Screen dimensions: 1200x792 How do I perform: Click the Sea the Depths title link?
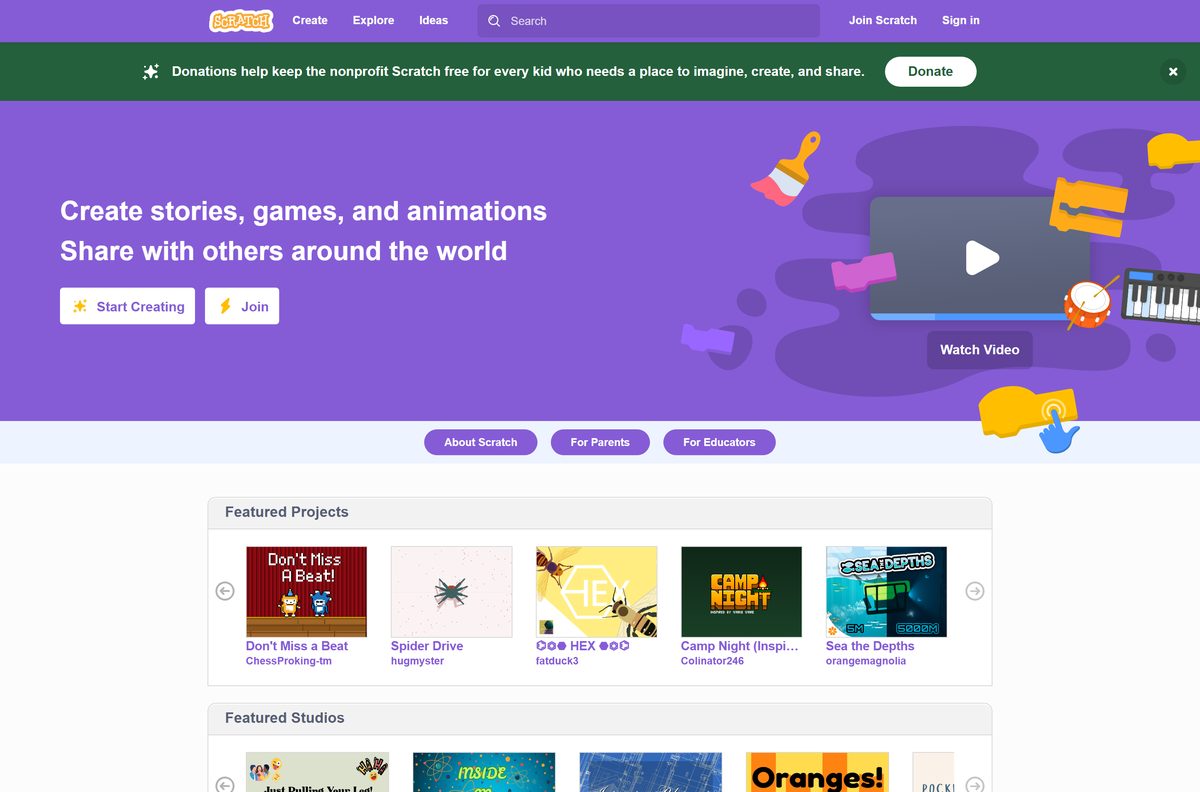pos(870,646)
